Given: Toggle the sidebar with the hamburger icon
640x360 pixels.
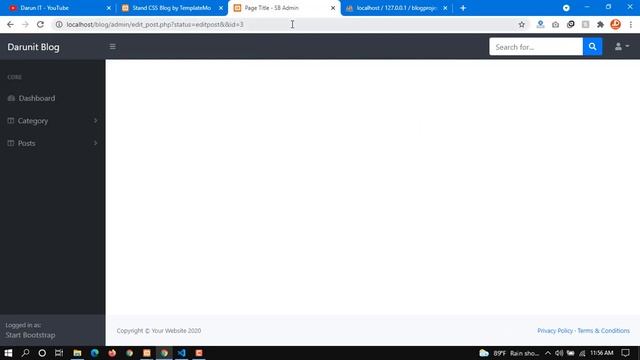Looking at the screenshot, I should [x=113, y=47].
